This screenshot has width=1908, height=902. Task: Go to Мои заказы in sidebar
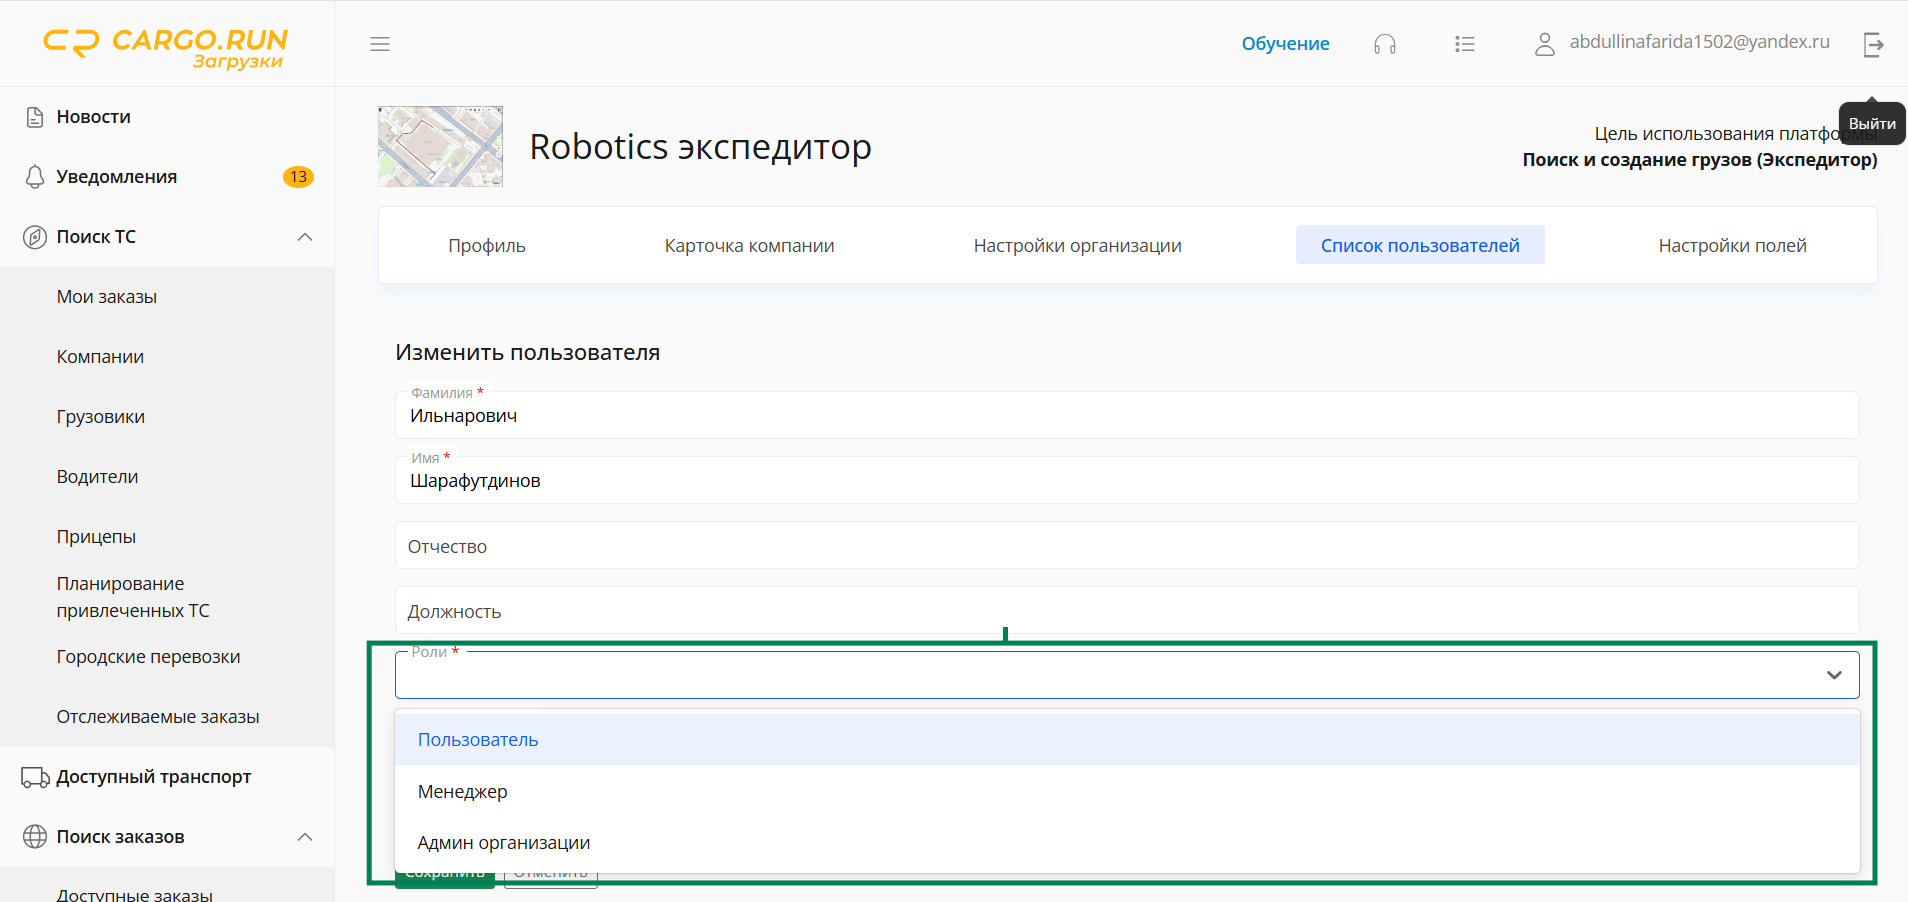tap(107, 297)
